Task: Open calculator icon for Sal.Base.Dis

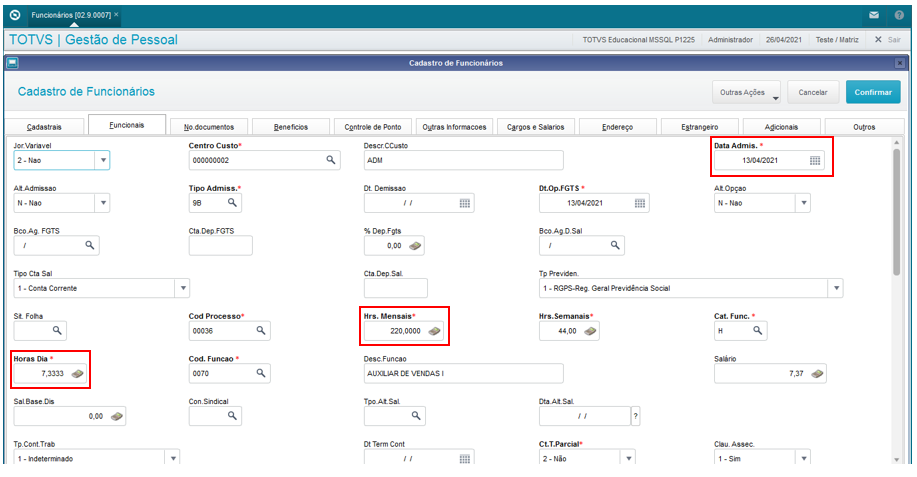Action: [116, 416]
